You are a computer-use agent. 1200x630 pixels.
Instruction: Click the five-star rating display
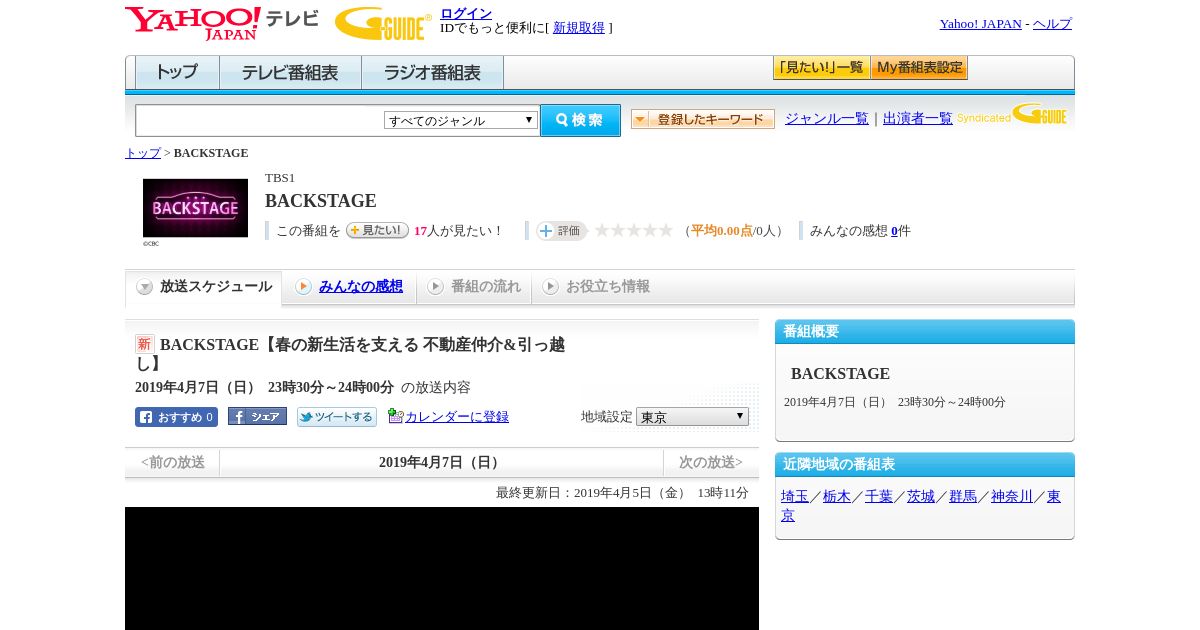[634, 230]
